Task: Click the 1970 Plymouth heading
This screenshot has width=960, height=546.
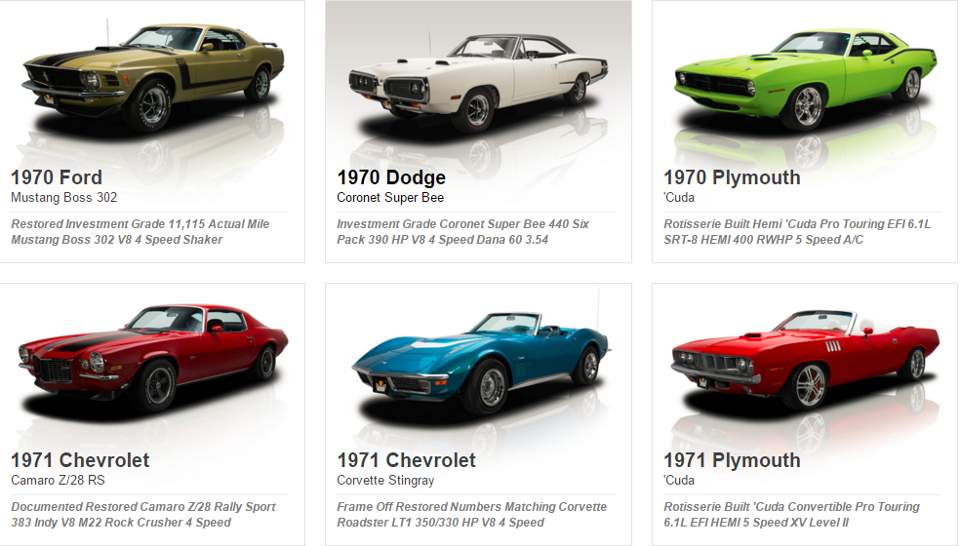Action: point(732,178)
